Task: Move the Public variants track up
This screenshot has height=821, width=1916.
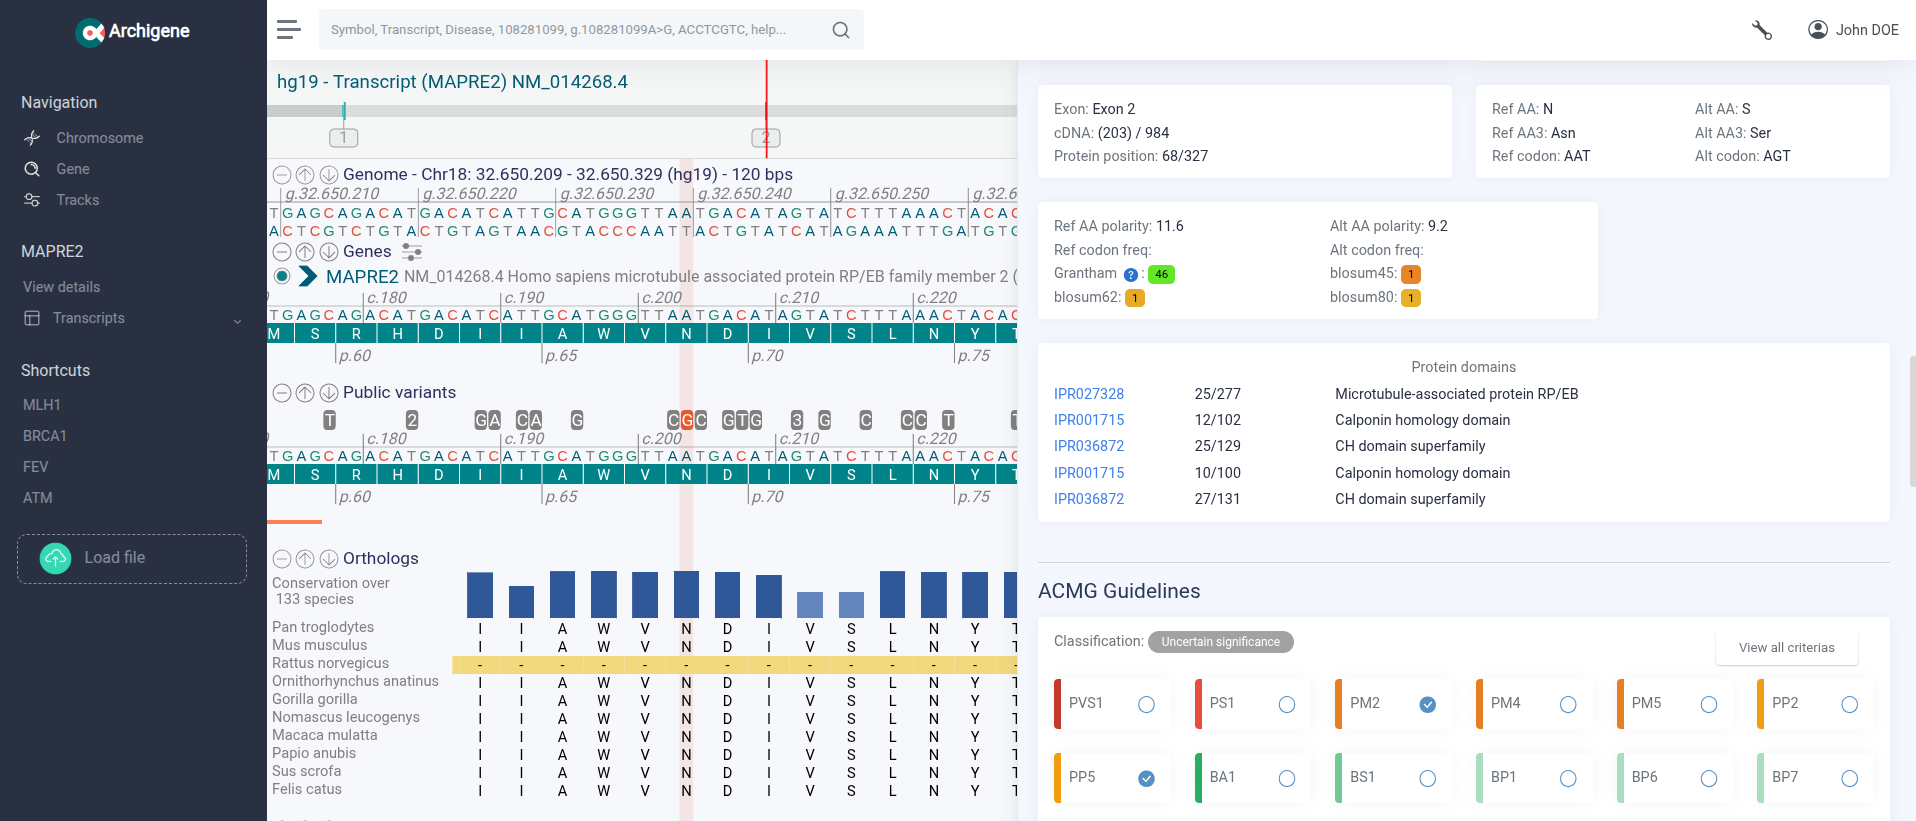Action: (x=305, y=393)
